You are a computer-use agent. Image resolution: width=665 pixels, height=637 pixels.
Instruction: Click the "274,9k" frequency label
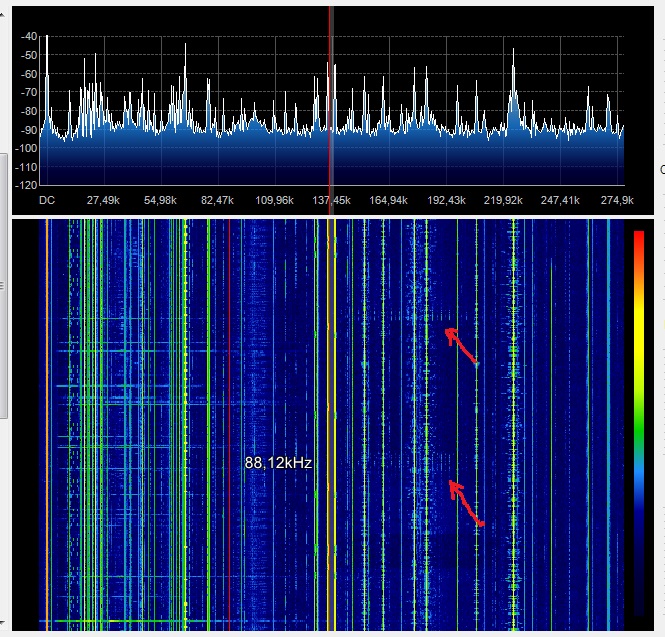[617, 200]
